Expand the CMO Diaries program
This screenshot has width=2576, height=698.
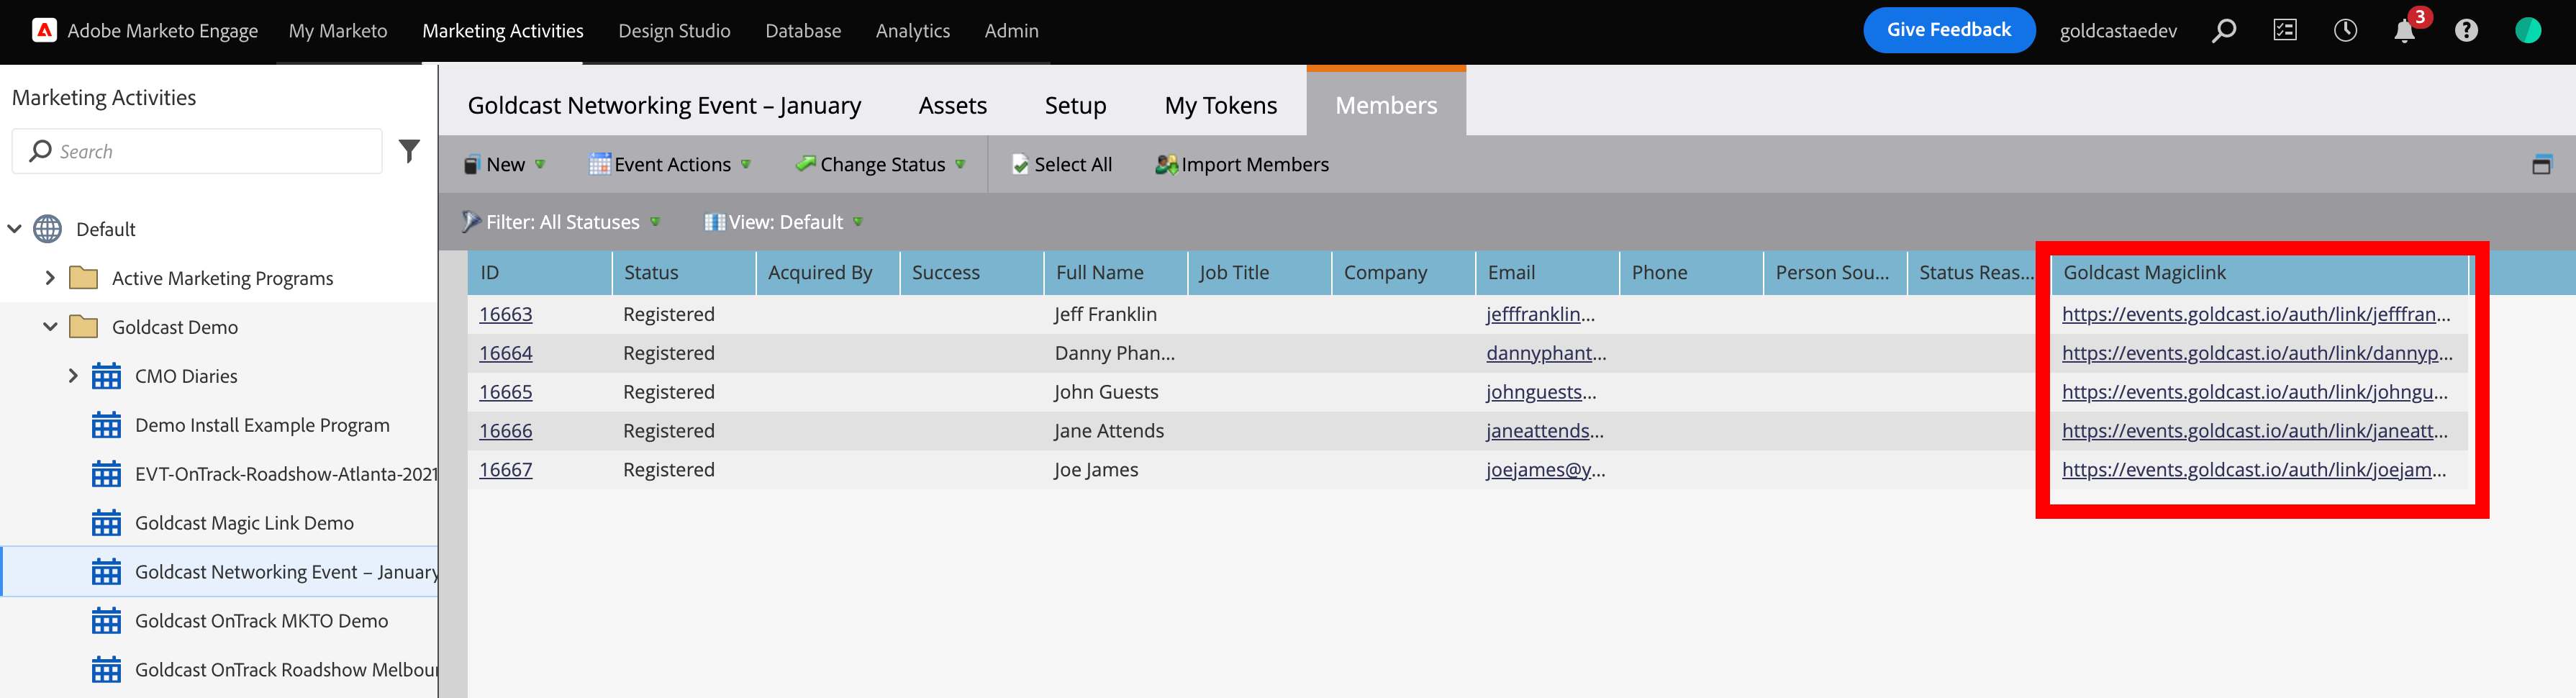coord(73,376)
